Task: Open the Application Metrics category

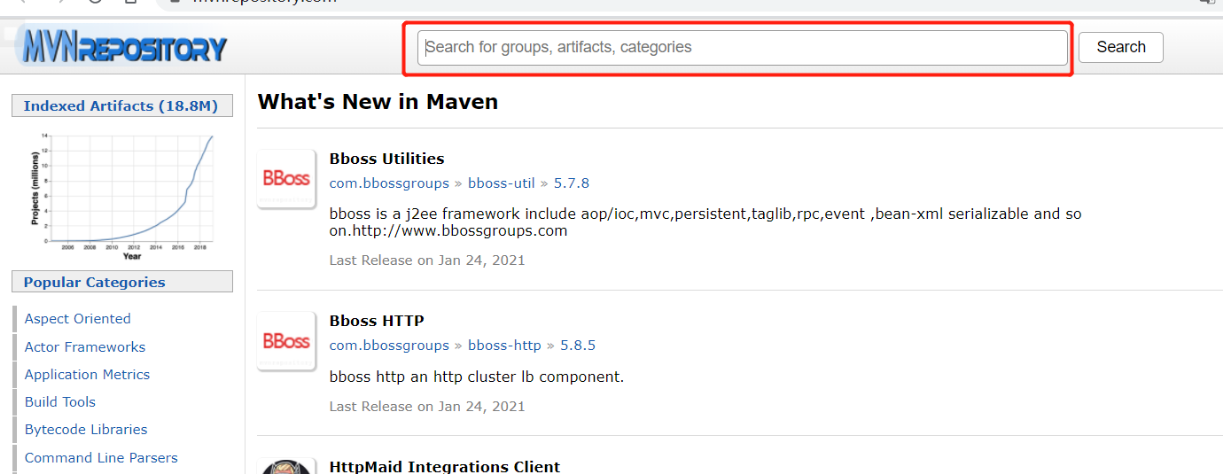Action: 87,374
